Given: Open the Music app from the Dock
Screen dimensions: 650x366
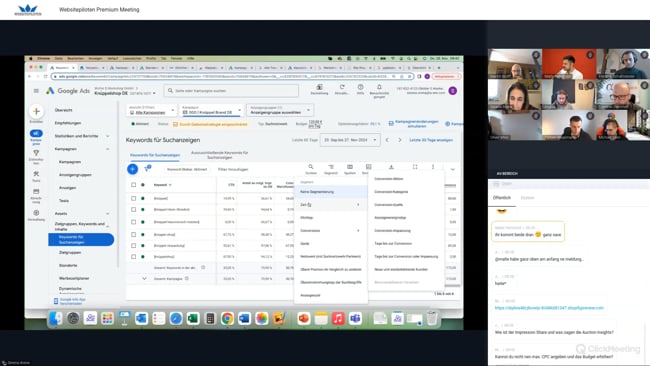Looking at the screenshot, I should [x=338, y=318].
